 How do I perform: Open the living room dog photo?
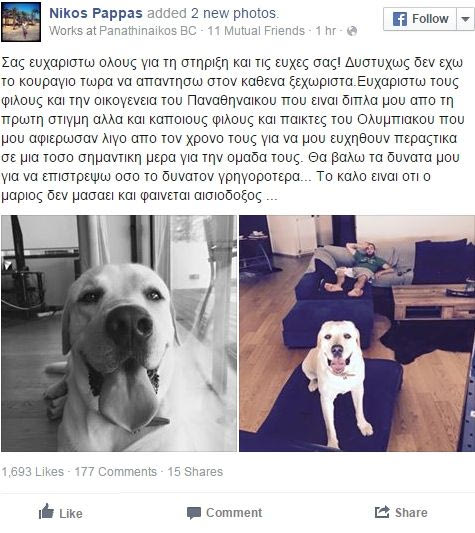357,333
